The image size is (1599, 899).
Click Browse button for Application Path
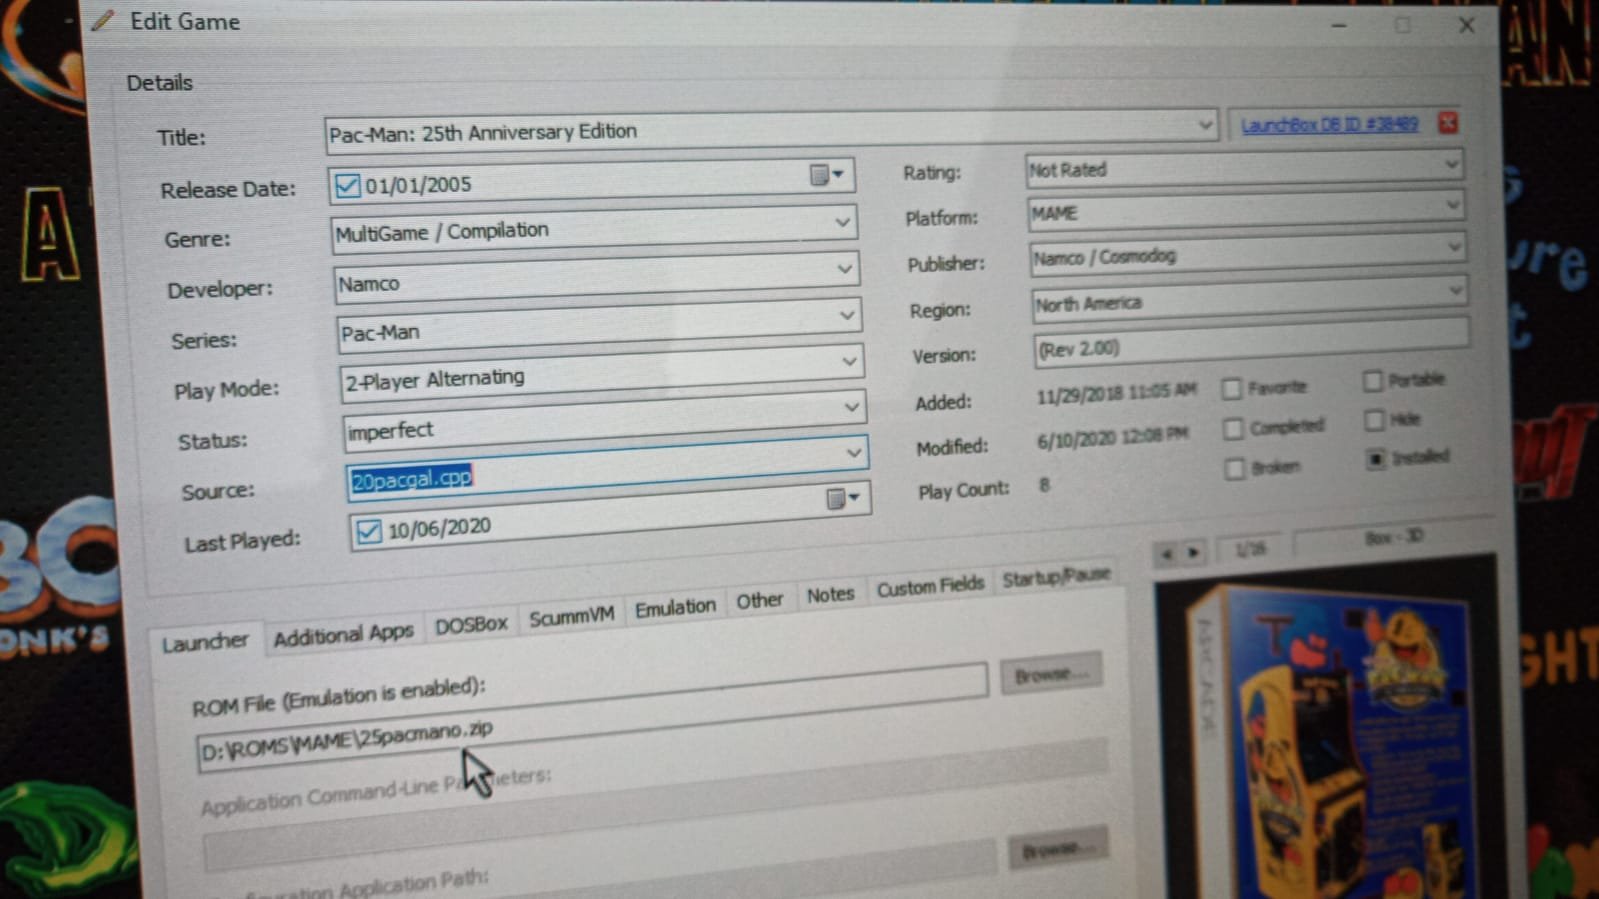pos(1058,849)
